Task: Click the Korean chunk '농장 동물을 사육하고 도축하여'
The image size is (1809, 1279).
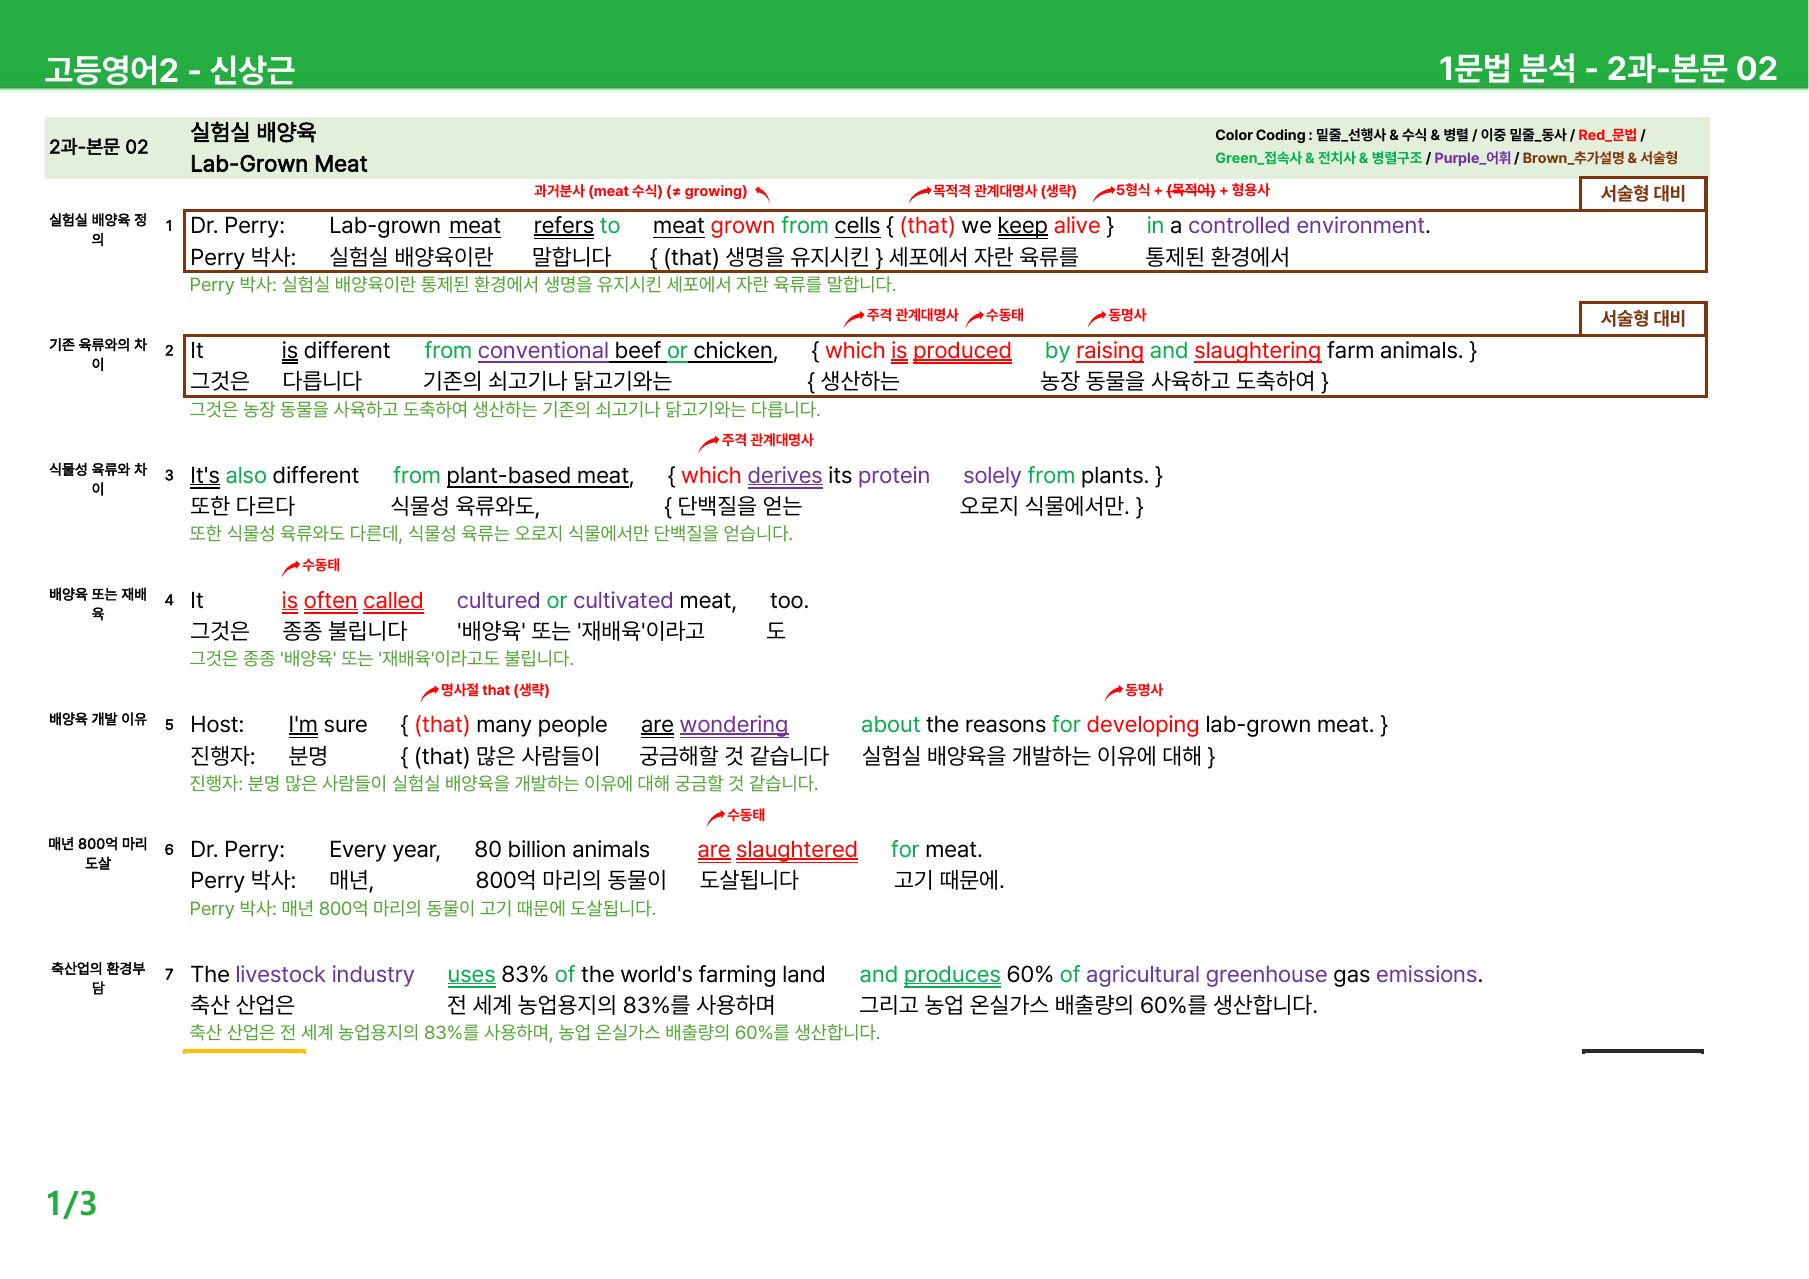Action: [x=1178, y=381]
